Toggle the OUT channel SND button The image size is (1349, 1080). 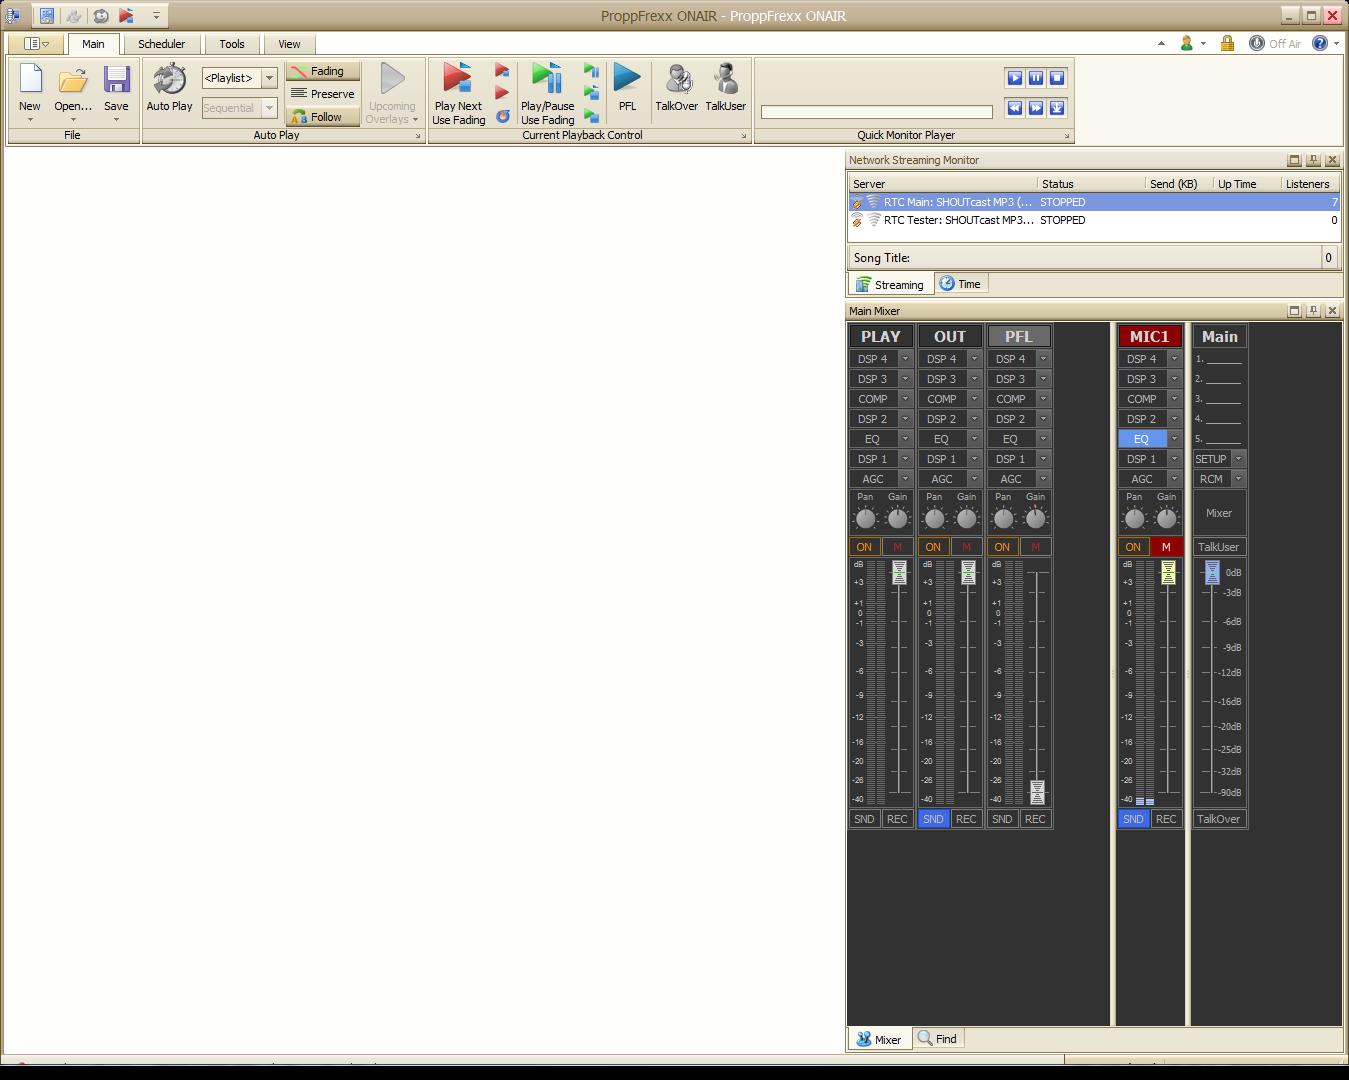click(x=933, y=819)
